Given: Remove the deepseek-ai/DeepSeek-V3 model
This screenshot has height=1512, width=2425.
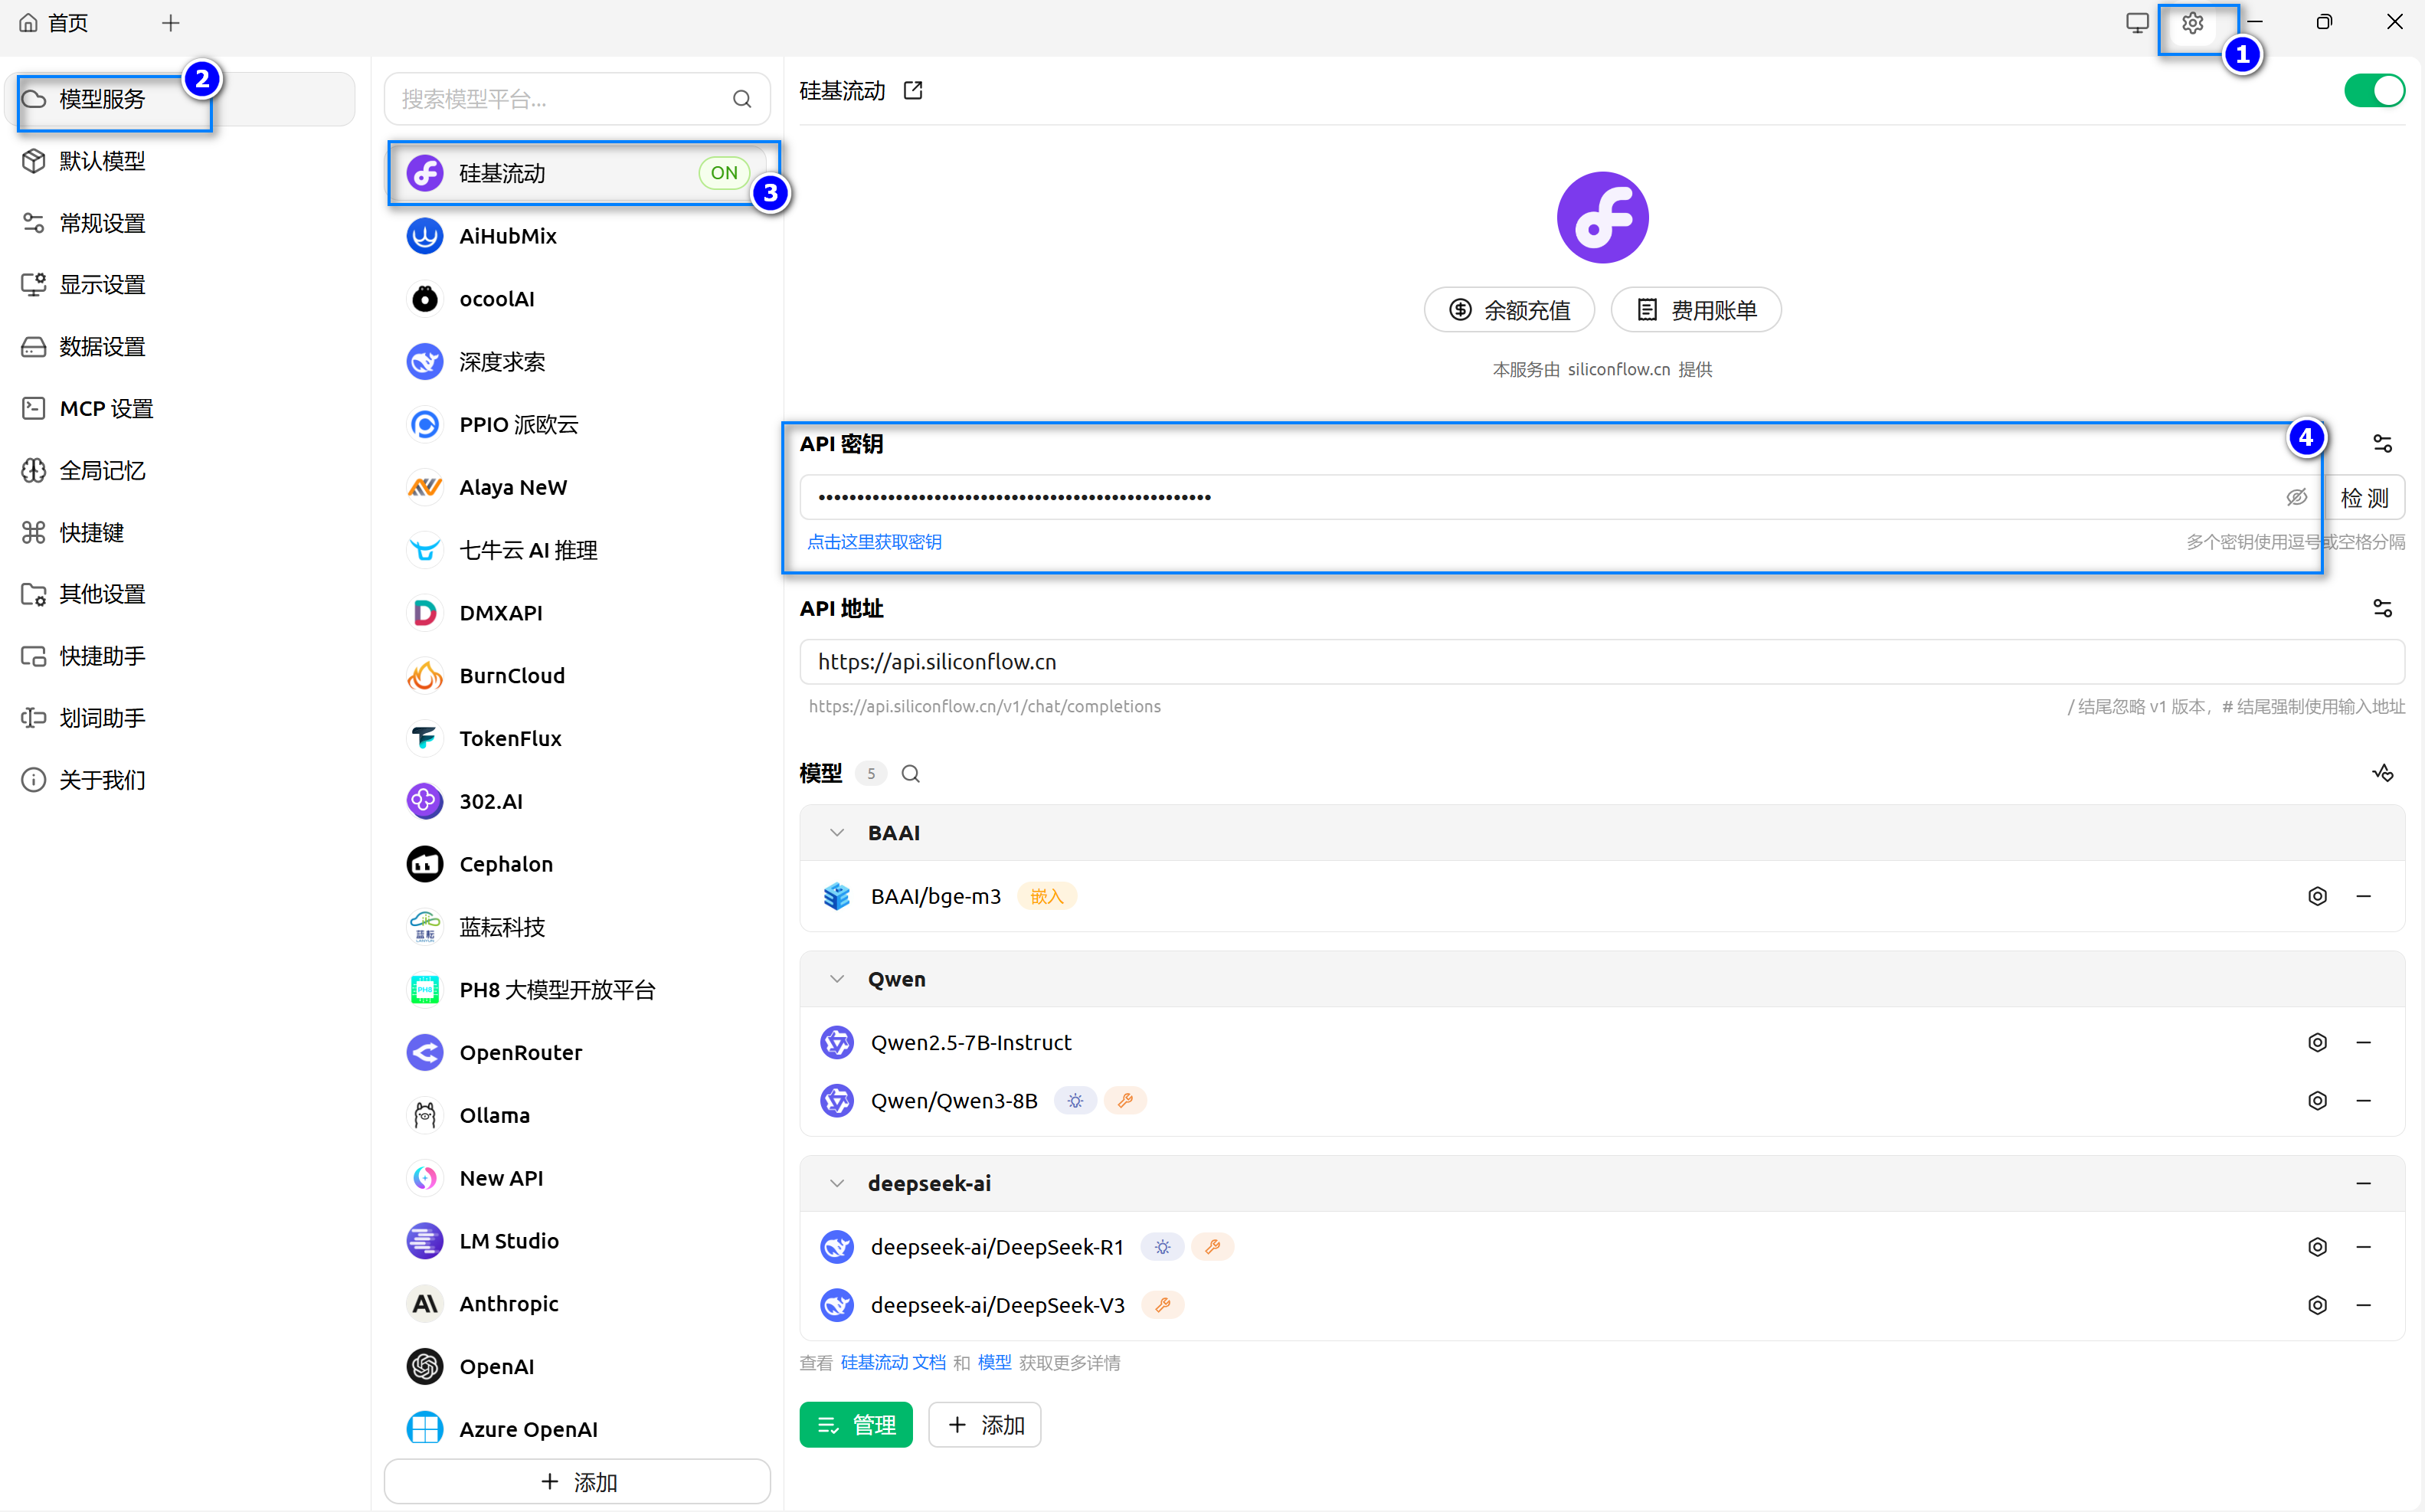Looking at the screenshot, I should click(x=2364, y=1305).
